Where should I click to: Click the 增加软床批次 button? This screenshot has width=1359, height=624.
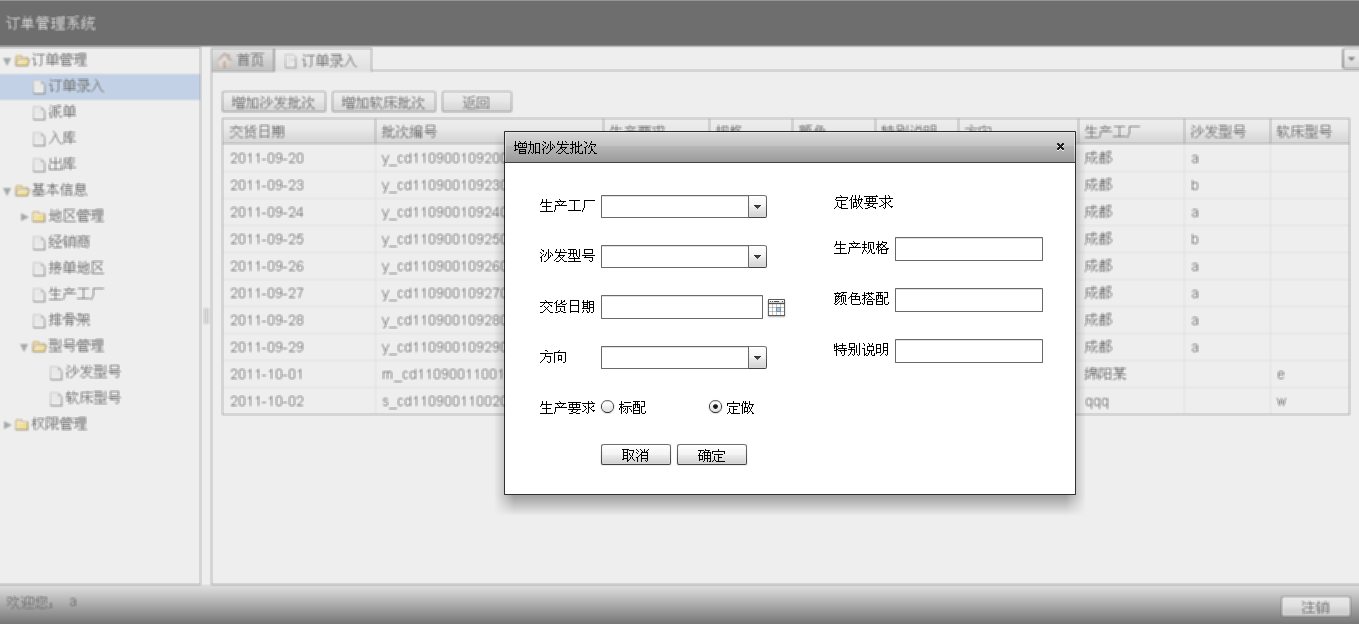[x=384, y=102]
